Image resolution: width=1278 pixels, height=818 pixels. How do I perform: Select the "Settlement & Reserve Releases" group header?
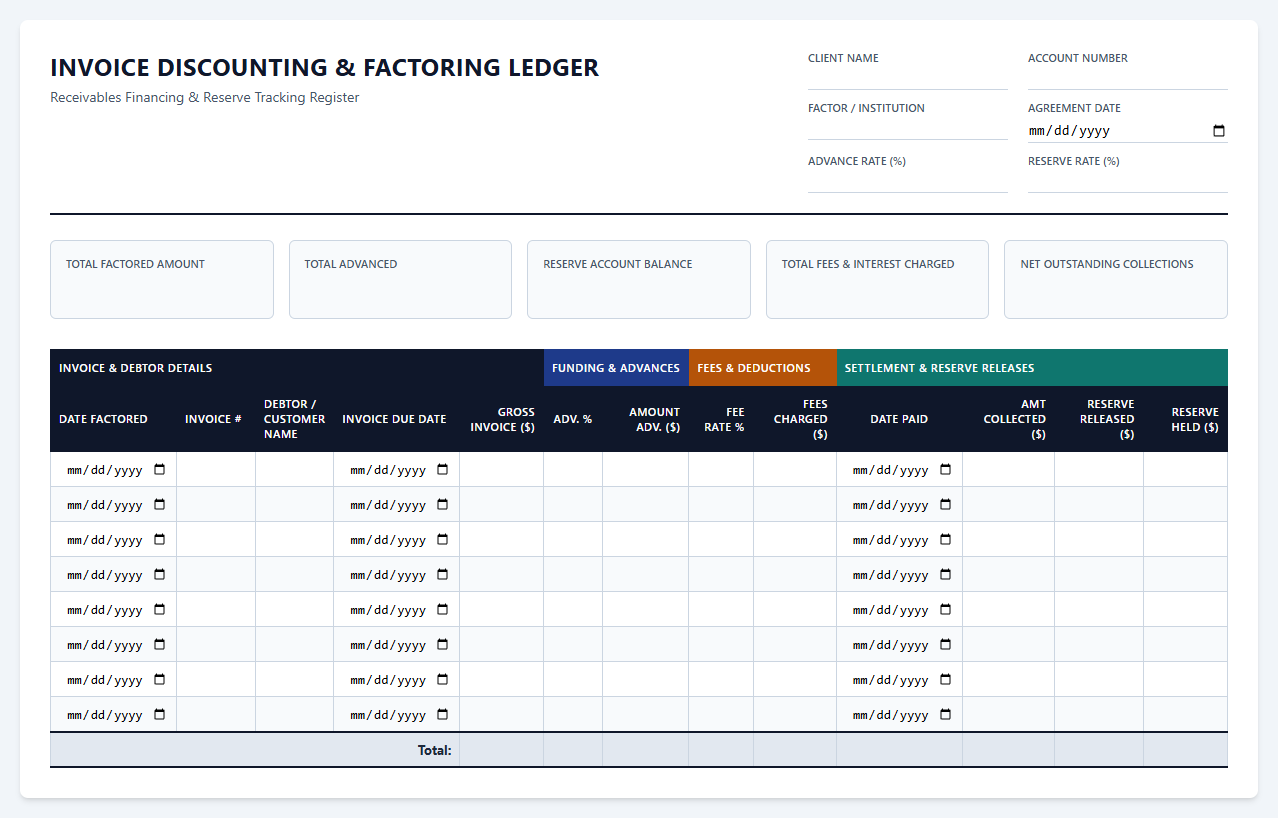point(1032,368)
